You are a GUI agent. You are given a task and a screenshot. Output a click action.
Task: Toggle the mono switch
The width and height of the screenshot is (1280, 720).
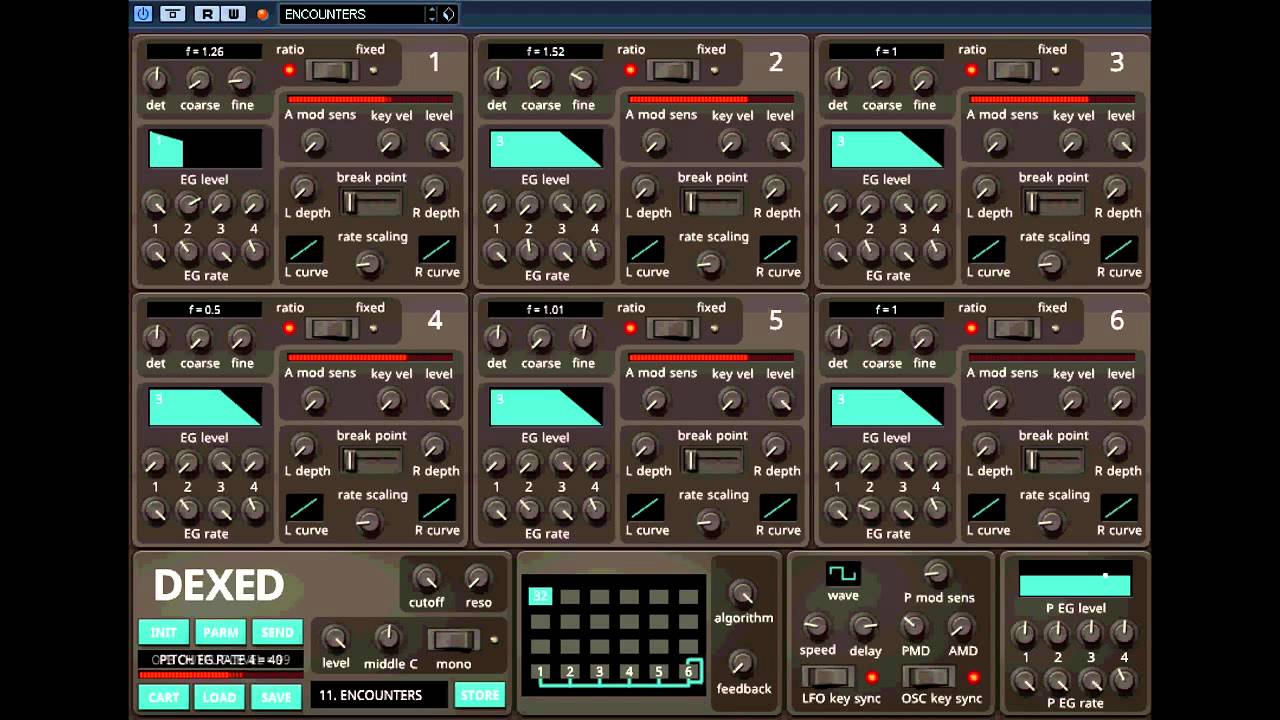tap(453, 639)
